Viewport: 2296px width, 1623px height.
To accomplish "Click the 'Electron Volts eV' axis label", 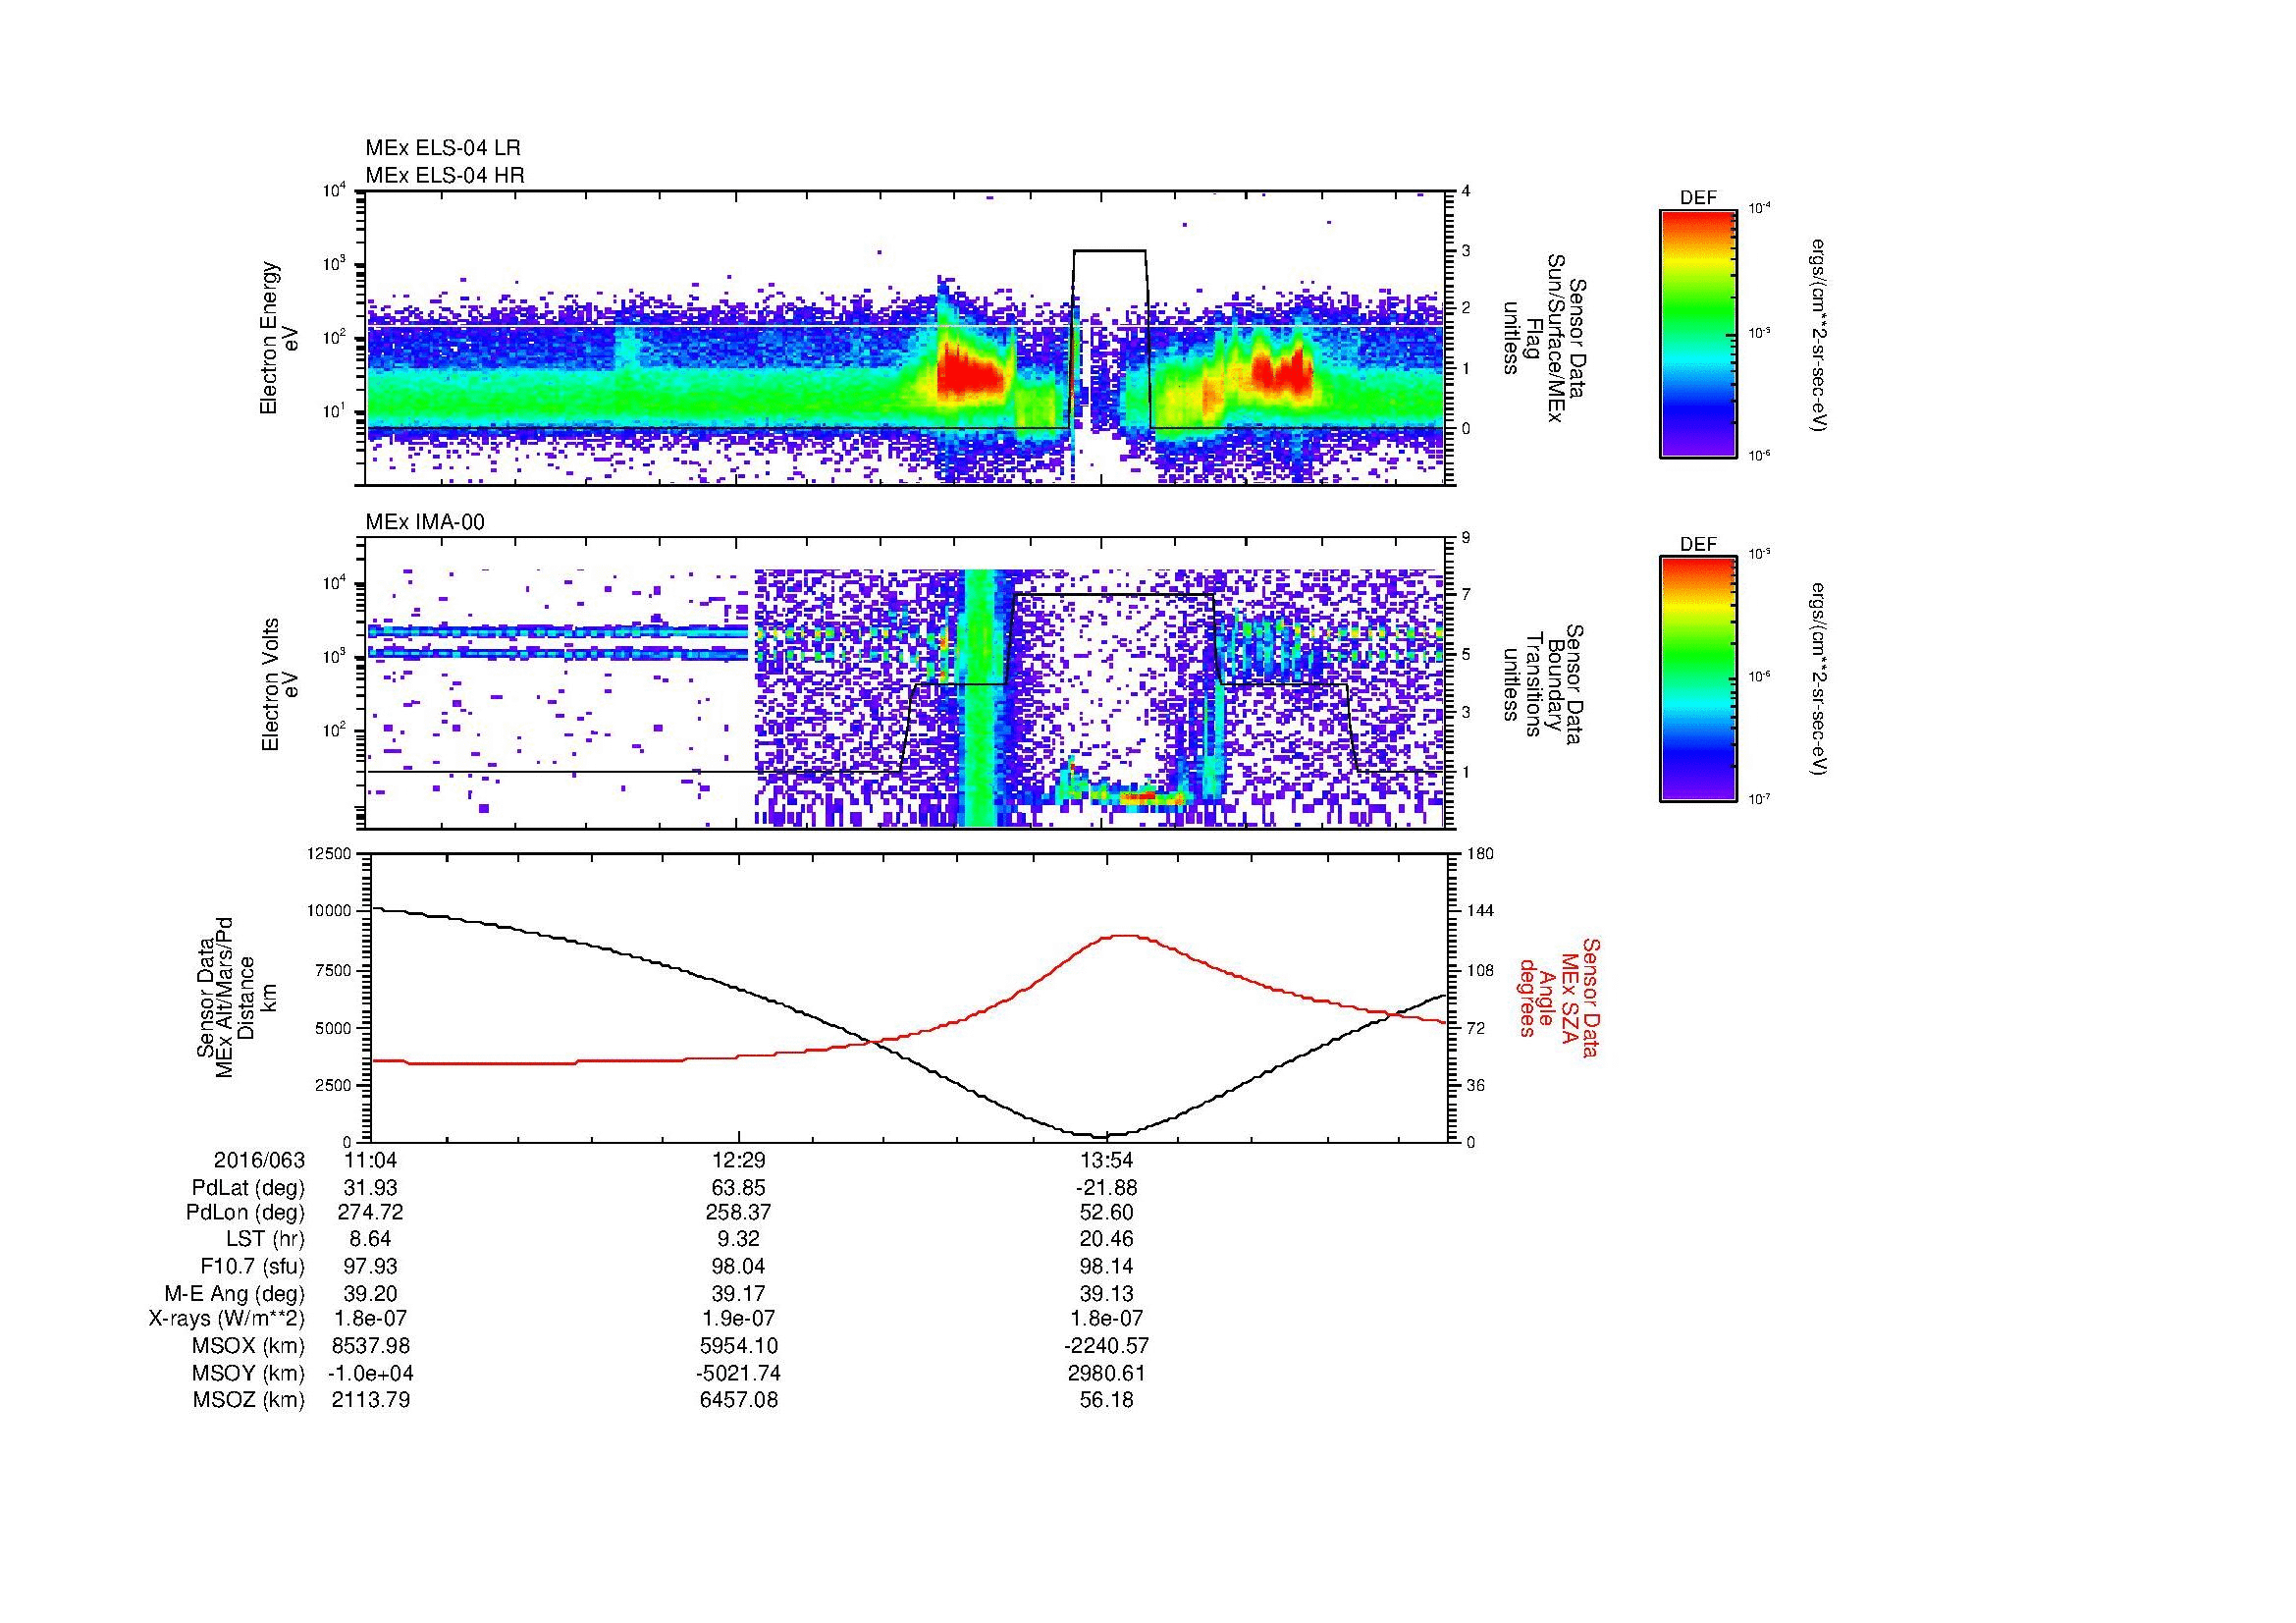I will (280, 684).
